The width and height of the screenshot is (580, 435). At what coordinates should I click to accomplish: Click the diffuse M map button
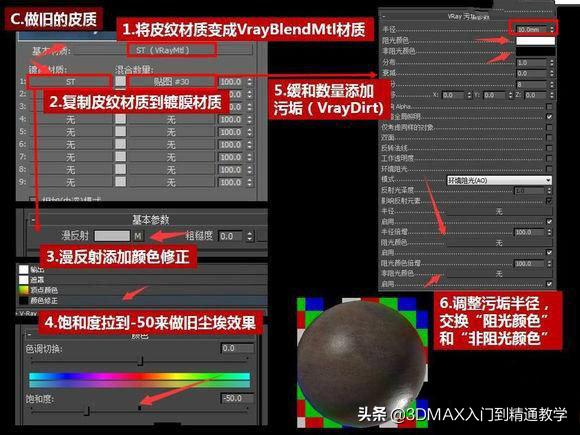[x=138, y=236]
